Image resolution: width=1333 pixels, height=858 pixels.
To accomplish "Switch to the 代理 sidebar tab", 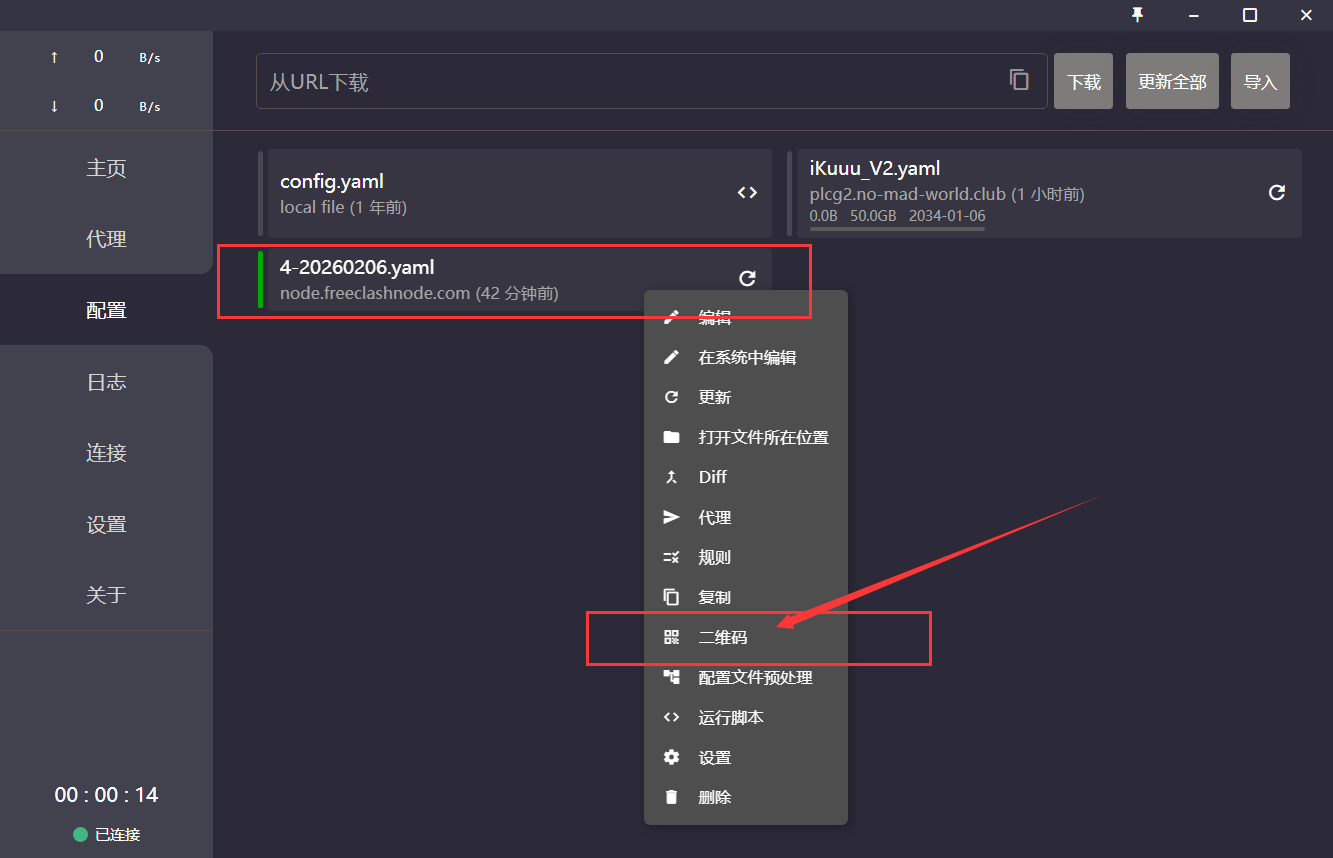I will tap(106, 239).
